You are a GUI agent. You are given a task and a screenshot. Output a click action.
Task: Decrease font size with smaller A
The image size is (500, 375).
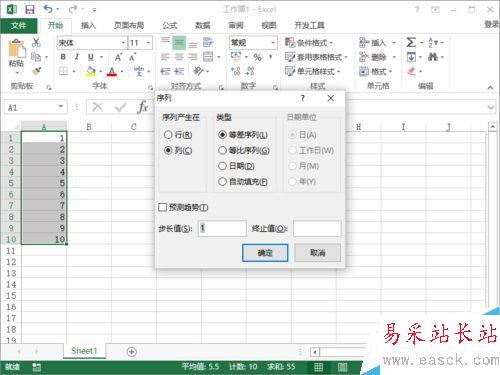[133, 57]
